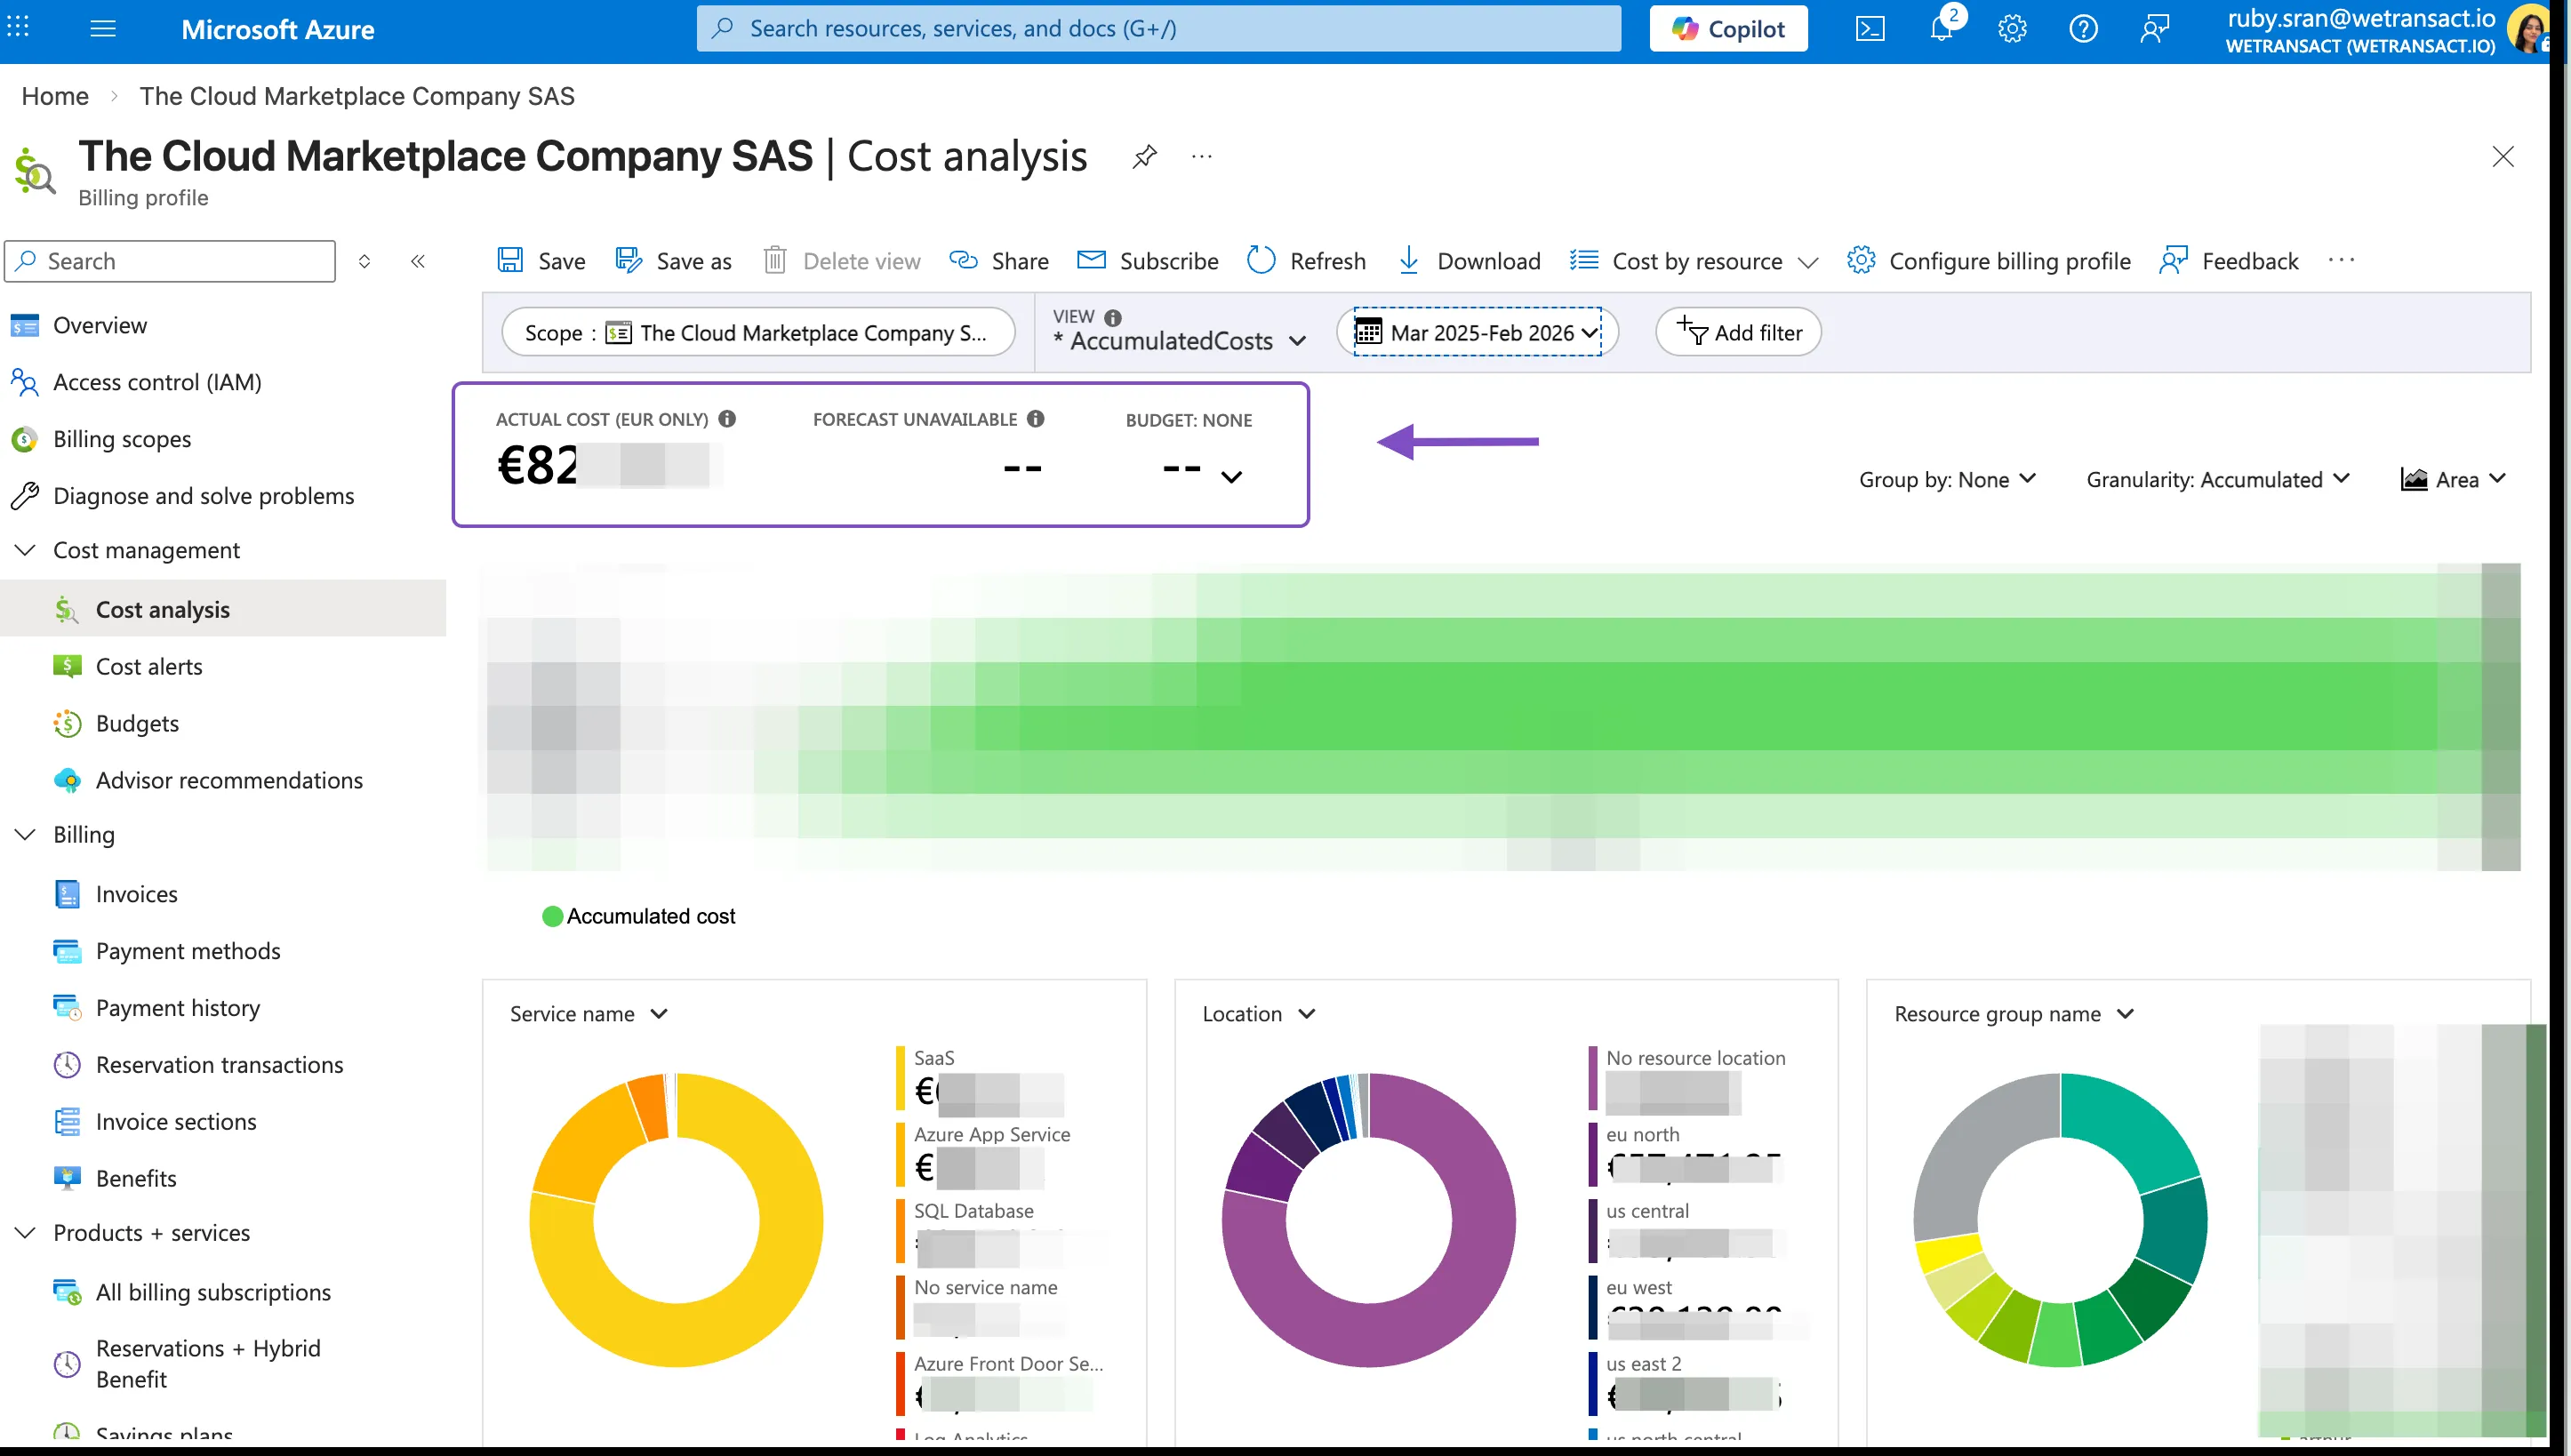Open the Mar 2025-Feb 2026 date picker
2571x1456 pixels.
(x=1477, y=333)
